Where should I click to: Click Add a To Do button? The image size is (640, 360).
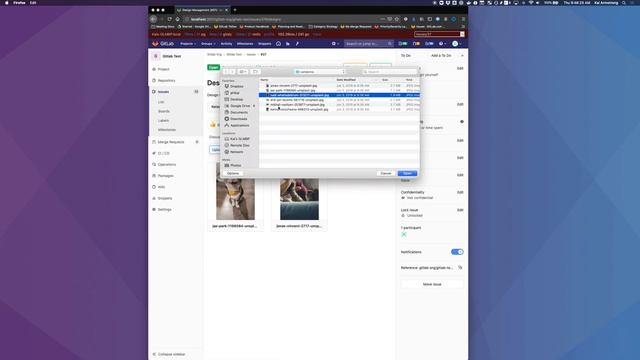point(441,56)
